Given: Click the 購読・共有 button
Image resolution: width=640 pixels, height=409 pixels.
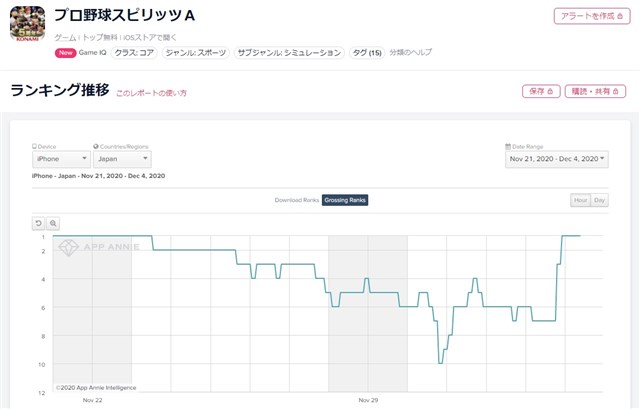Looking at the screenshot, I should (x=595, y=91).
